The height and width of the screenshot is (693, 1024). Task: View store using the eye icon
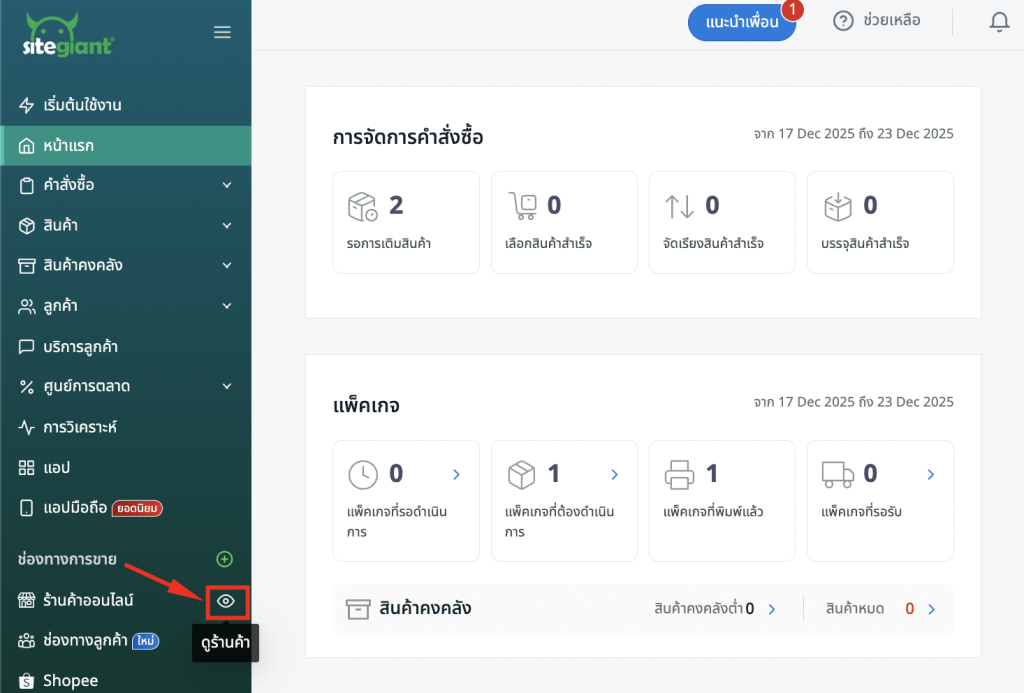[226, 600]
